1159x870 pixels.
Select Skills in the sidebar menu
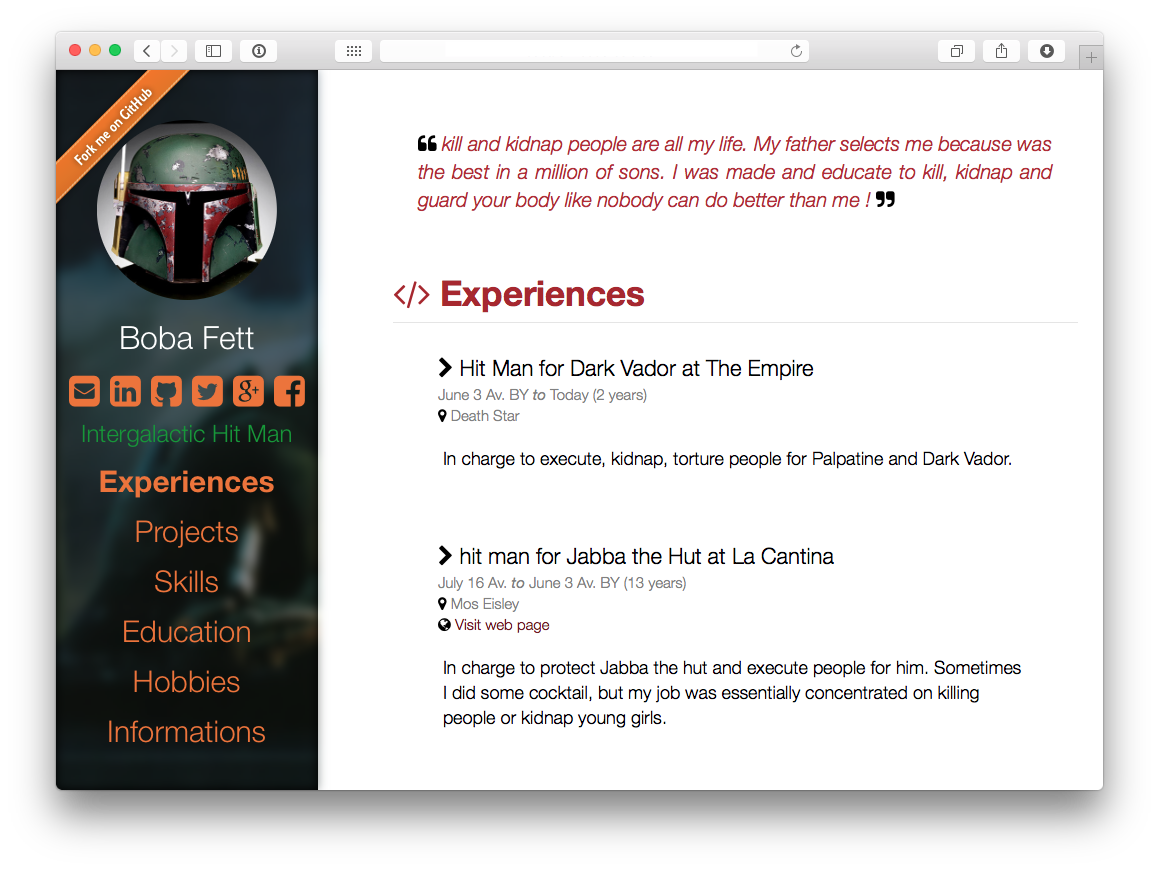pos(186,582)
